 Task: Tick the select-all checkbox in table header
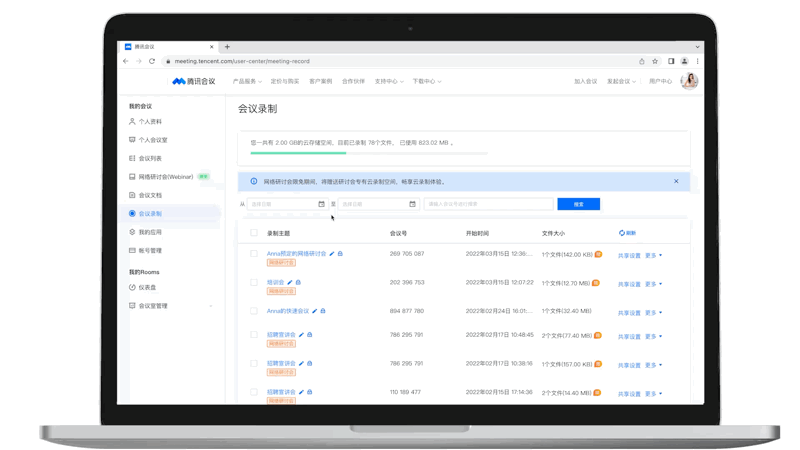[254, 233]
